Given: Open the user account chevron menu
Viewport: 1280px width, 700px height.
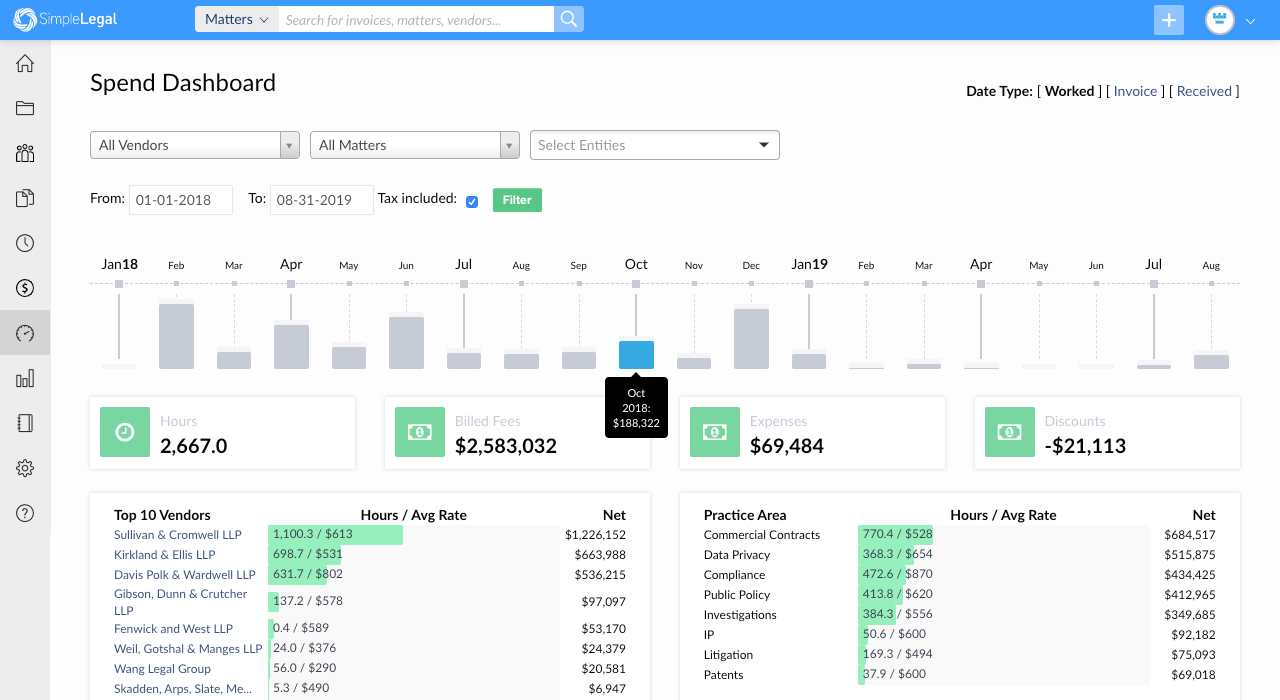Looking at the screenshot, I should pyautogui.click(x=1248, y=20).
